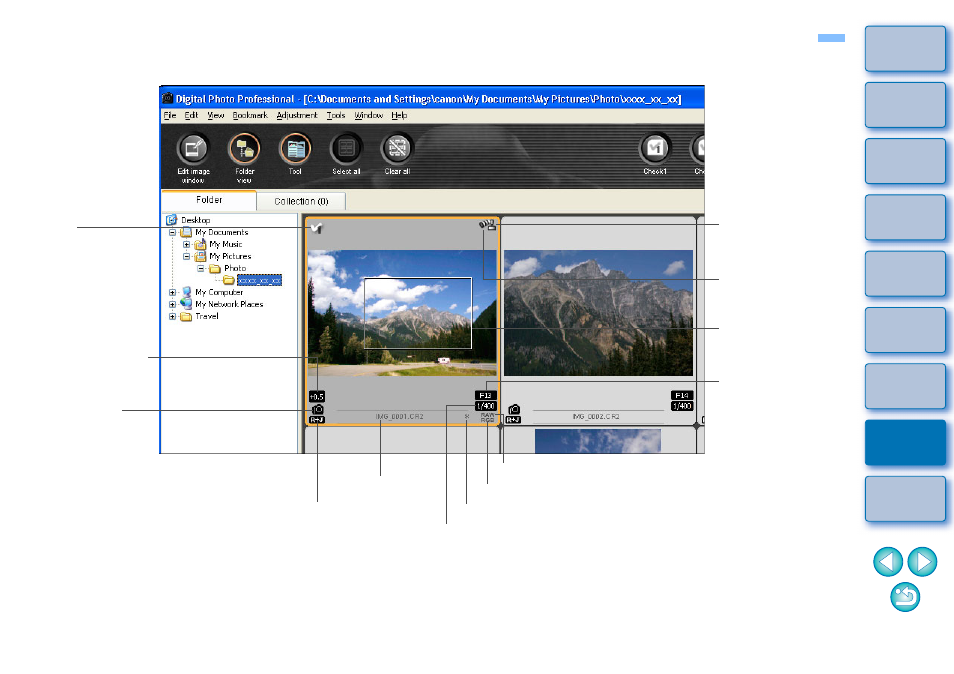The height and width of the screenshot is (674, 954).
Task: Select the highlighted xxxx_xx_xx folder
Action: tap(259, 280)
